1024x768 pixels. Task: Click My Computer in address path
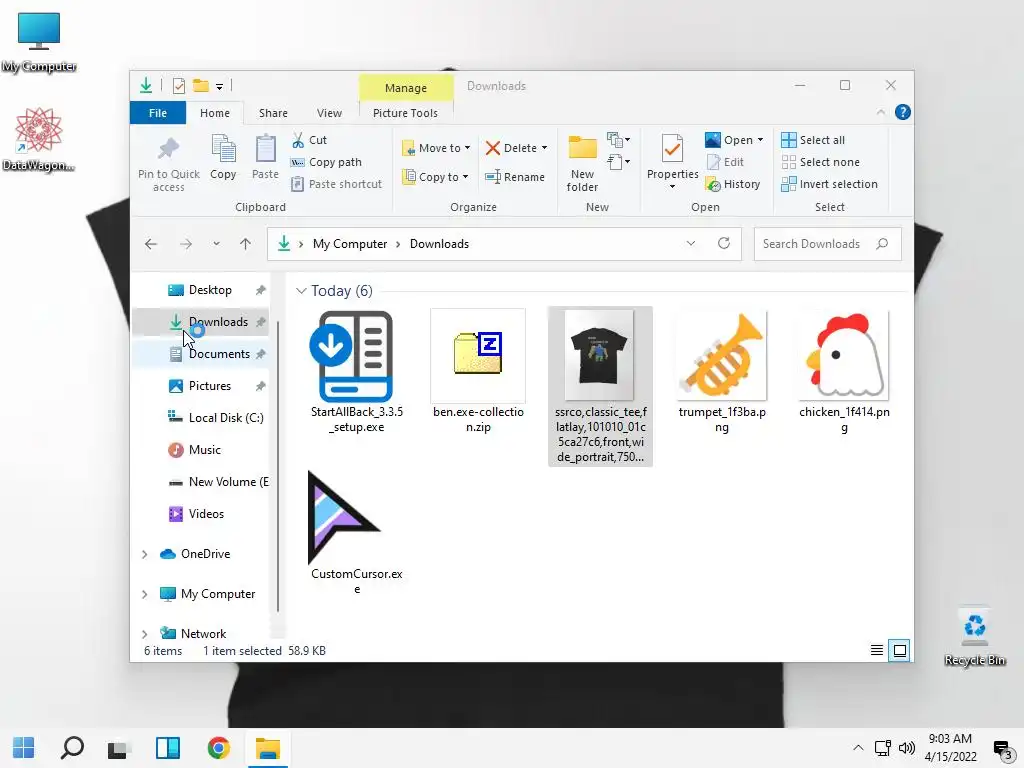(350, 244)
